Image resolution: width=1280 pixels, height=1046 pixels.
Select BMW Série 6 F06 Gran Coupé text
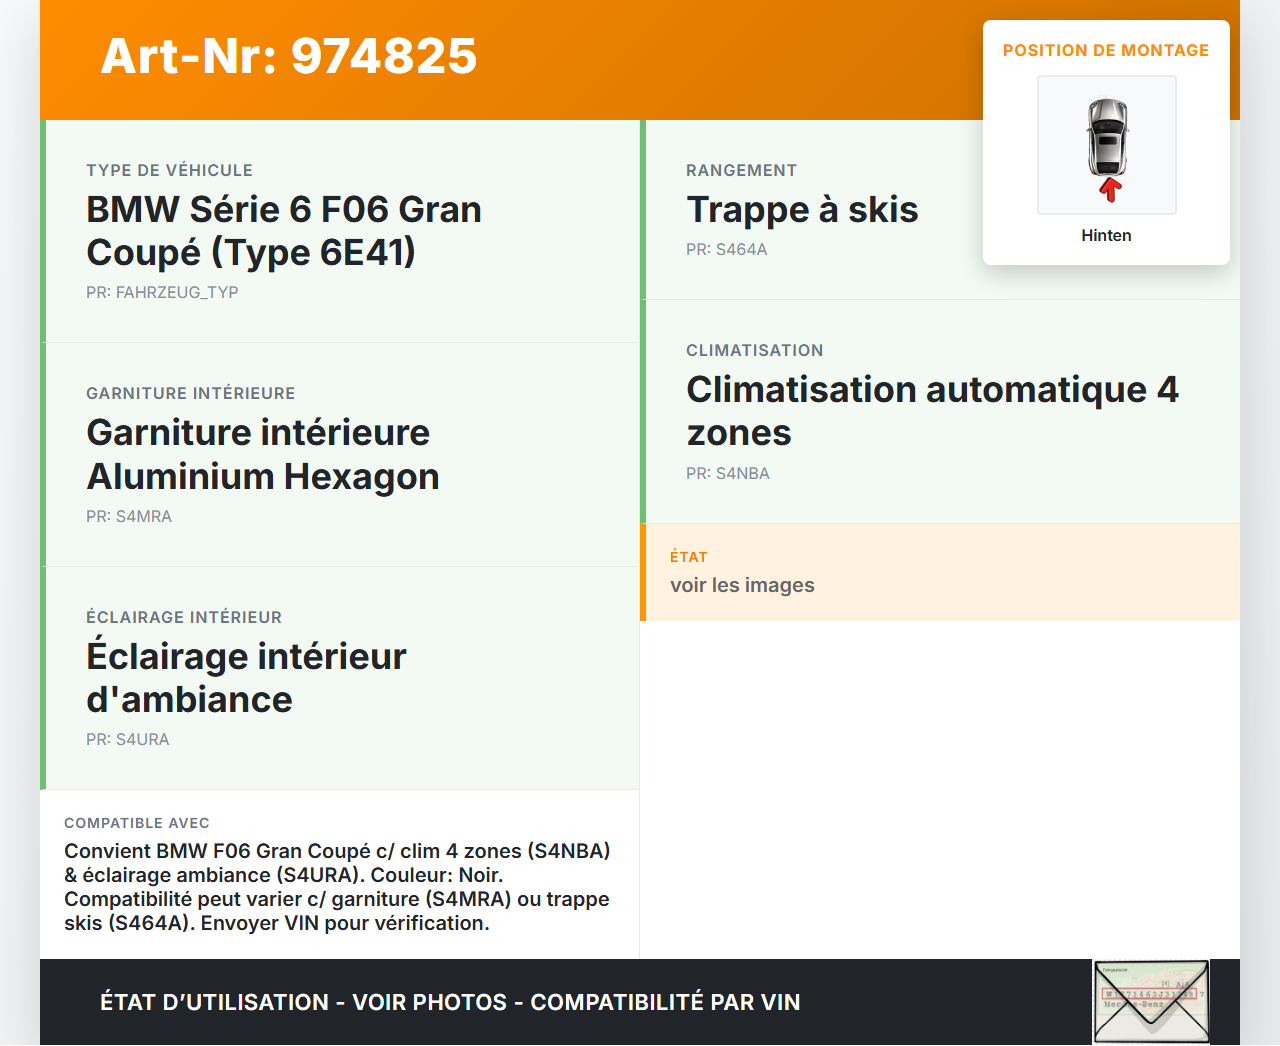pyautogui.click(x=284, y=231)
